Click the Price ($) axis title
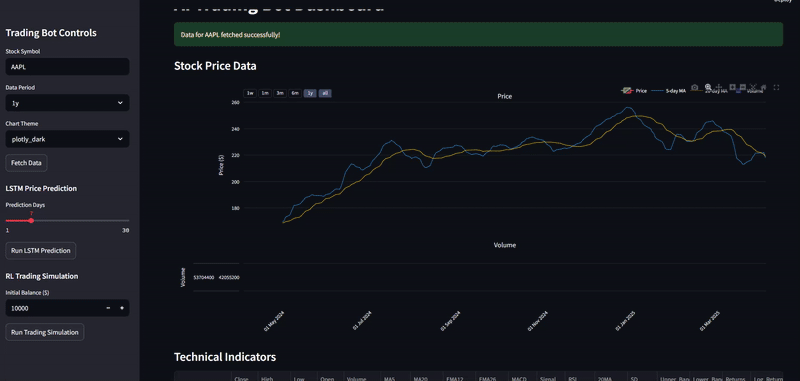This screenshot has height=381, width=800. (x=221, y=165)
